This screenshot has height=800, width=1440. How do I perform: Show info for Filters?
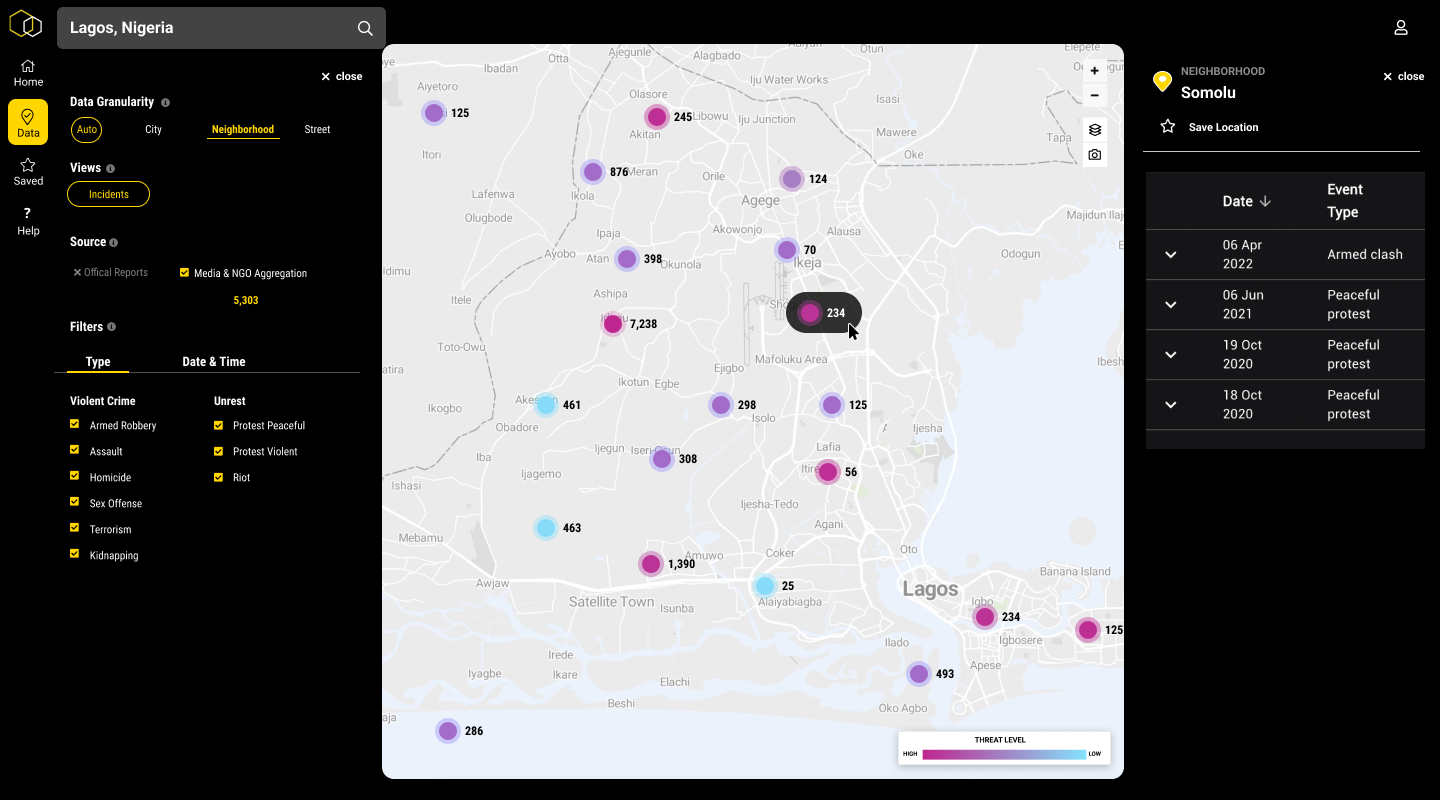click(111, 327)
